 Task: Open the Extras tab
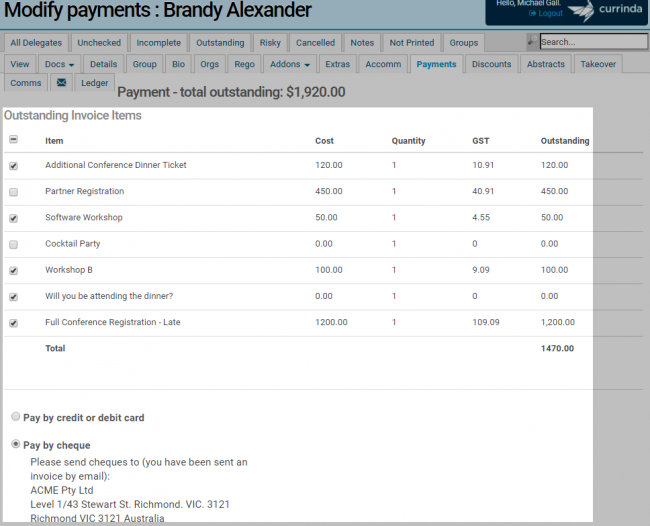[x=337, y=64]
